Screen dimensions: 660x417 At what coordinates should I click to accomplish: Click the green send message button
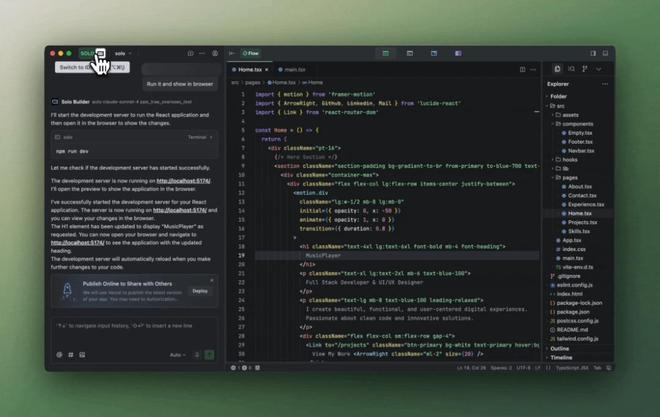[209, 355]
